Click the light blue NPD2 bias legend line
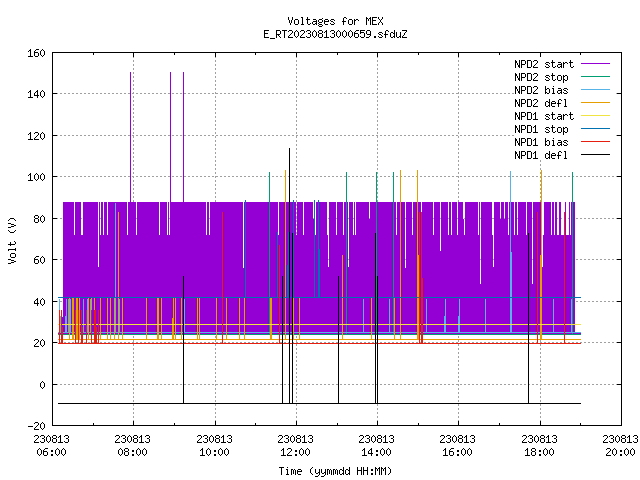 coord(595,90)
